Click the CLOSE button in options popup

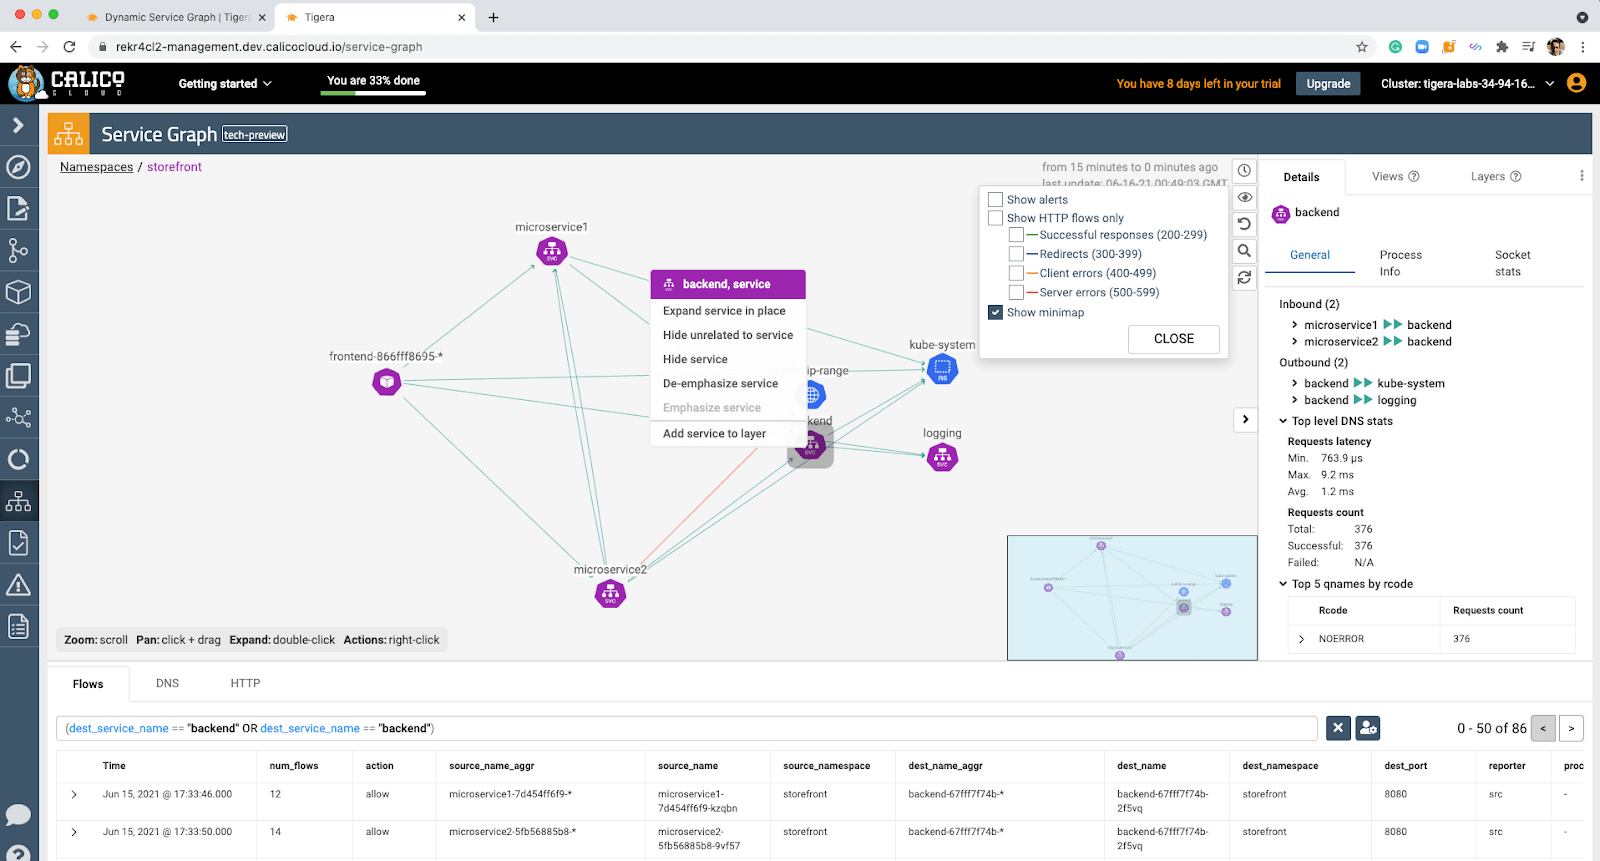(1174, 339)
